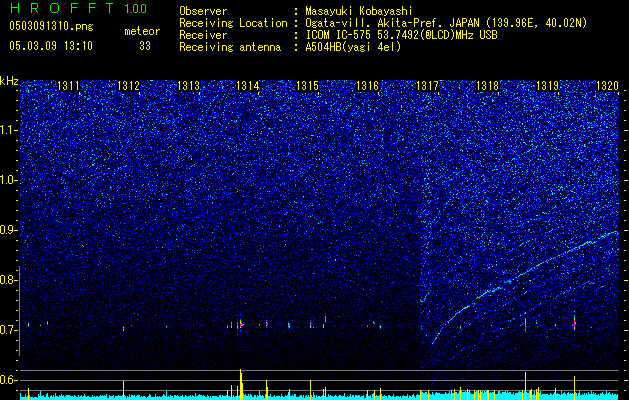
Task: Click time marker 1317
Action: pos(428,86)
